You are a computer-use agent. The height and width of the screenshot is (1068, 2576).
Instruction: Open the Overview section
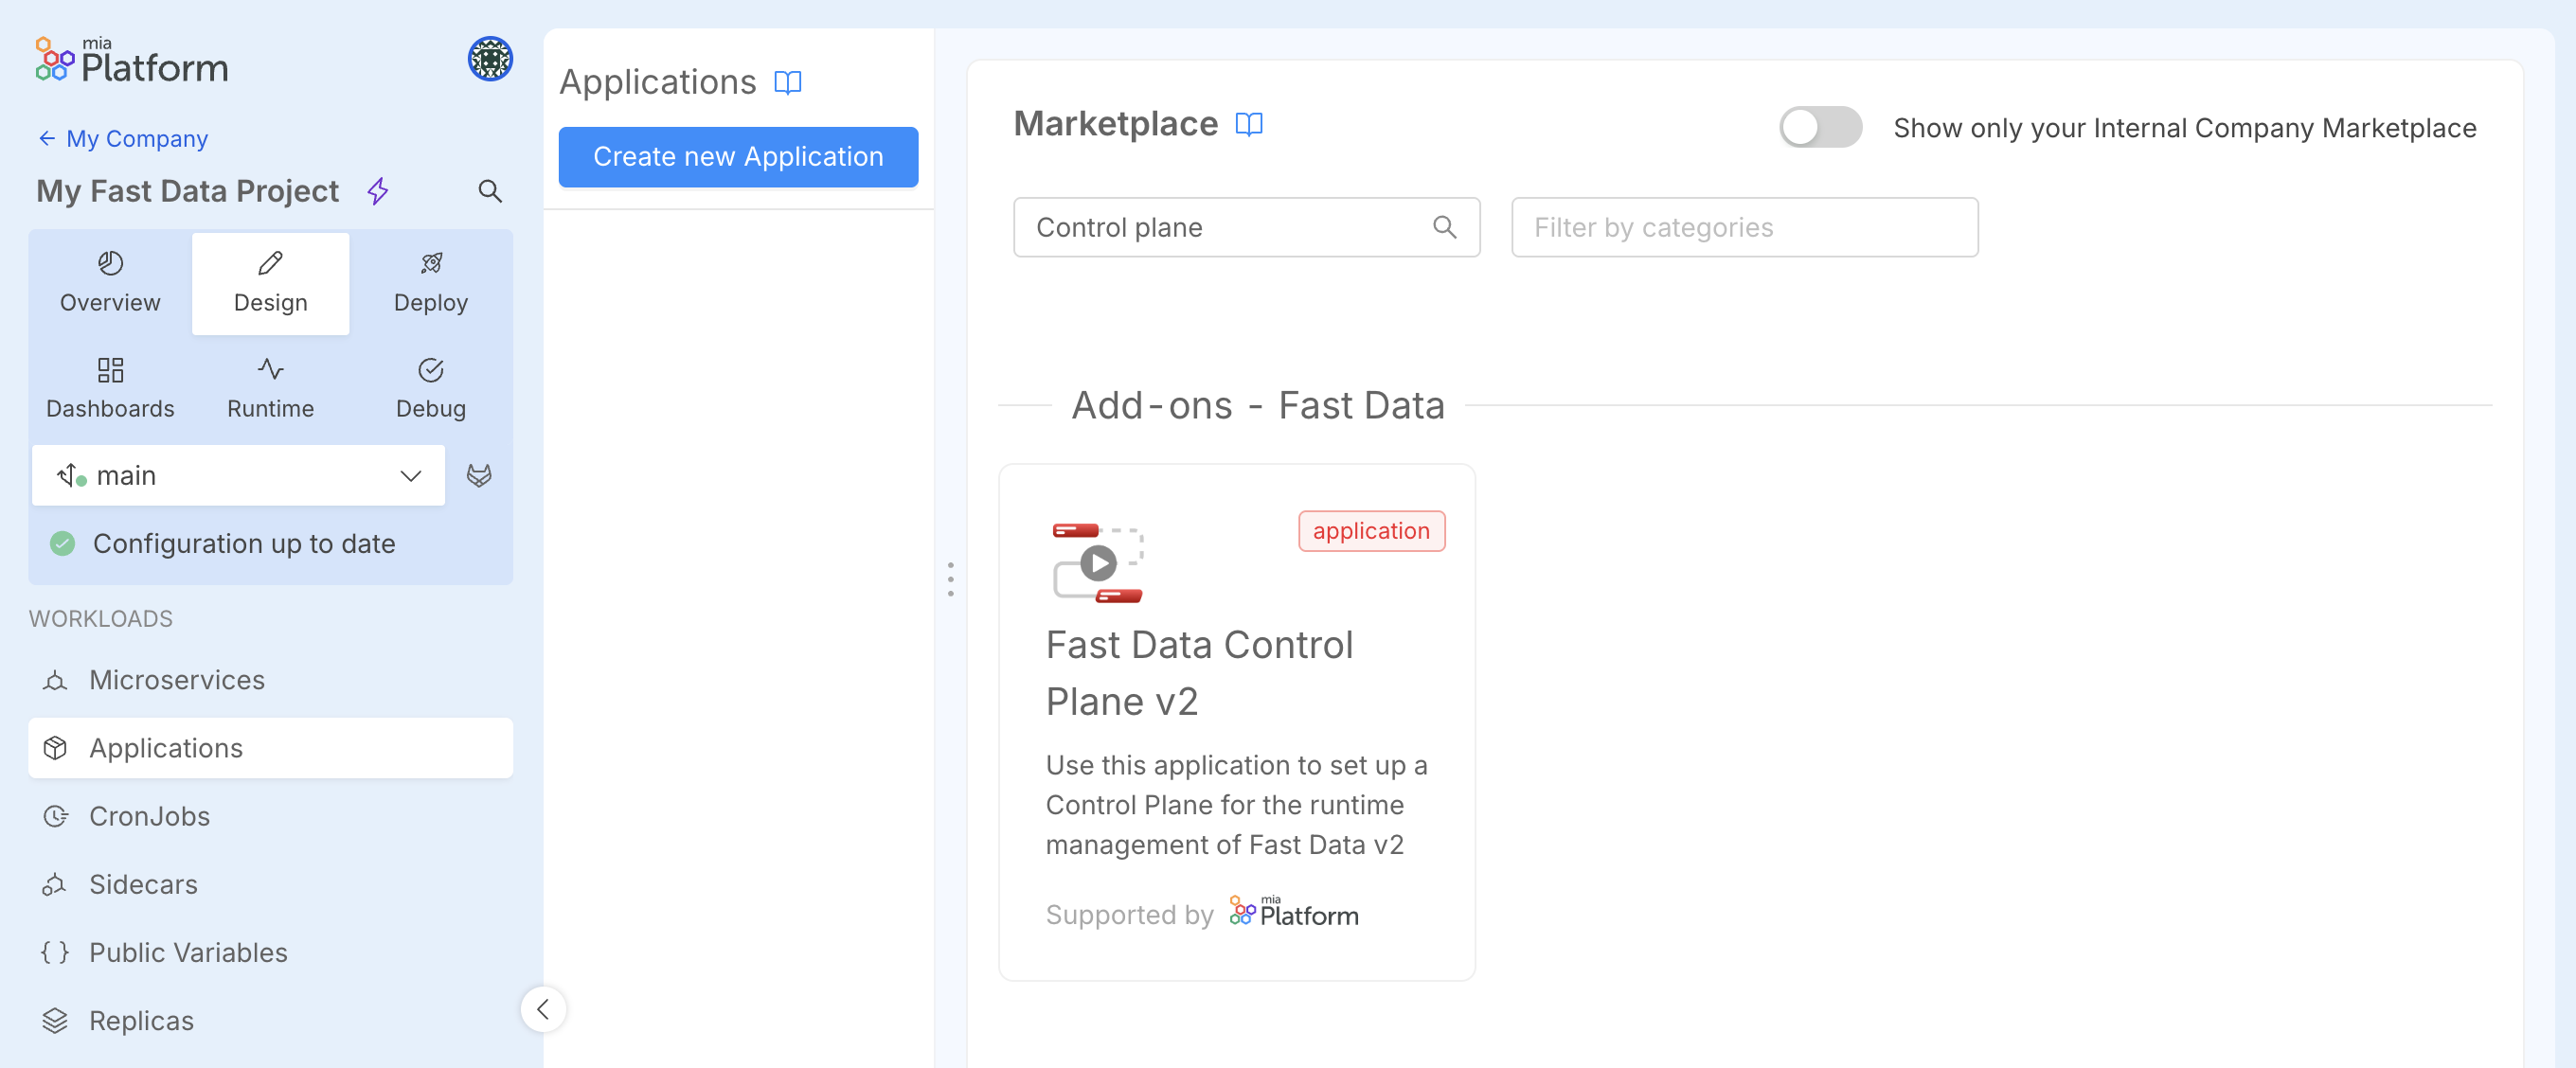tap(108, 283)
